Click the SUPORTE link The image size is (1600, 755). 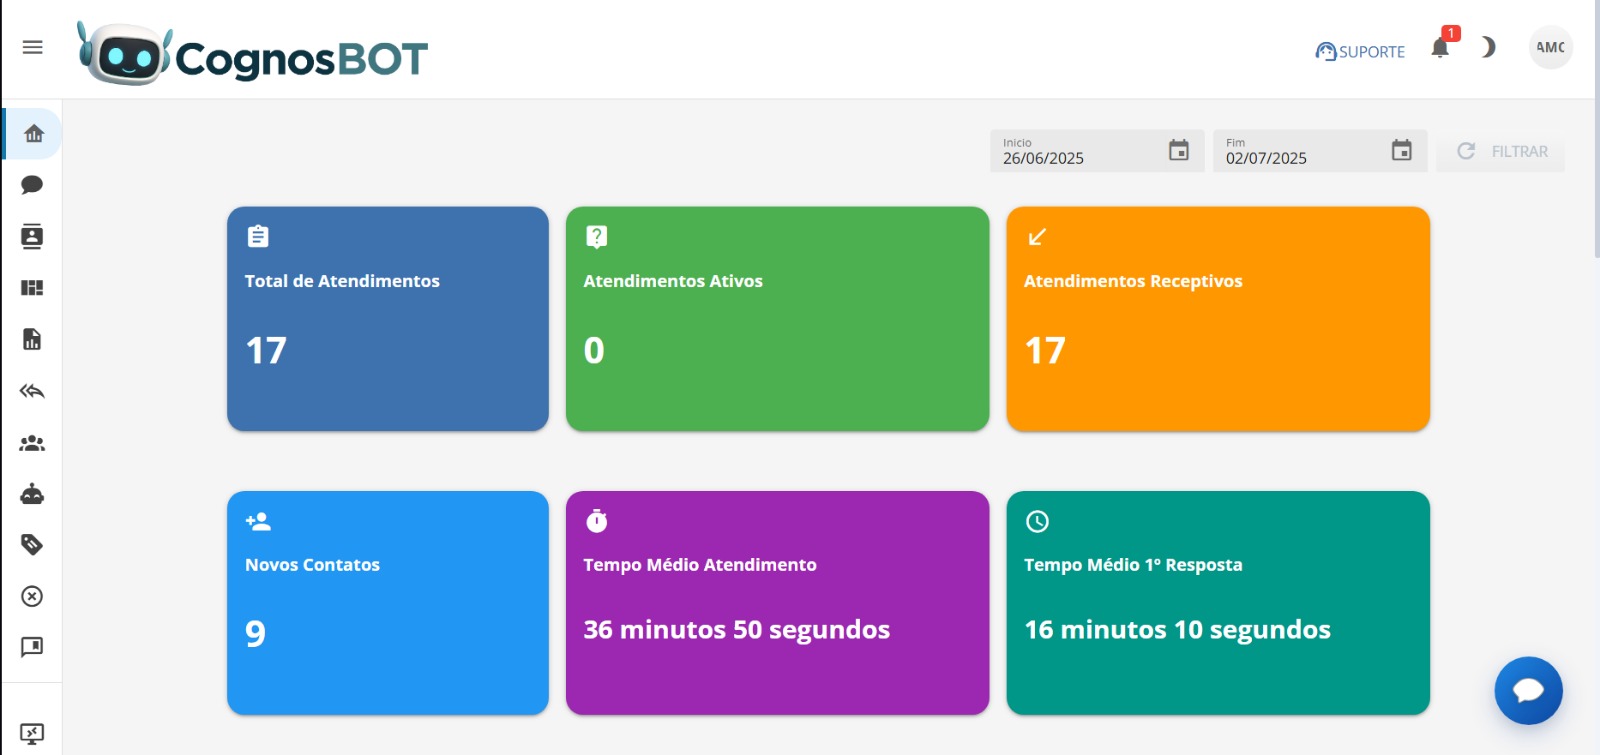coord(1360,52)
